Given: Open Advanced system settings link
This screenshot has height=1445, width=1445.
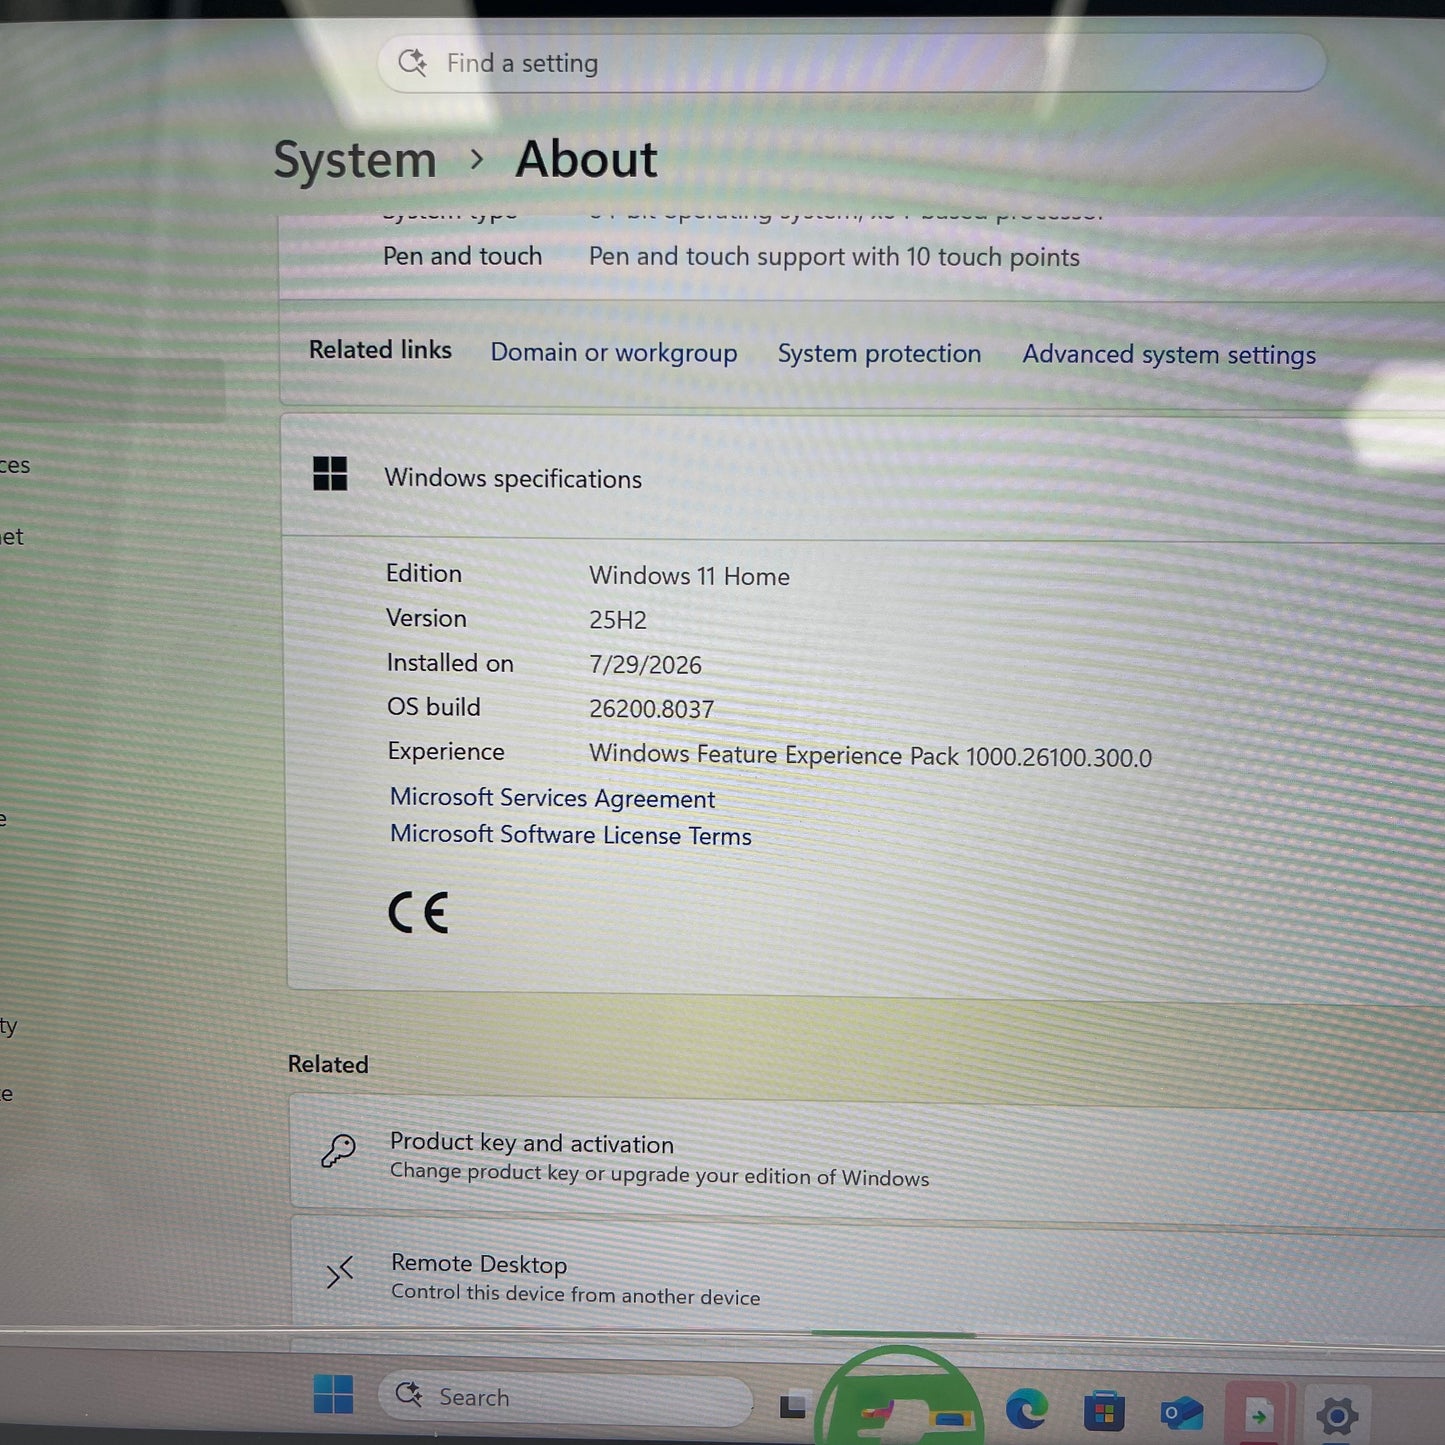Looking at the screenshot, I should tap(1169, 355).
